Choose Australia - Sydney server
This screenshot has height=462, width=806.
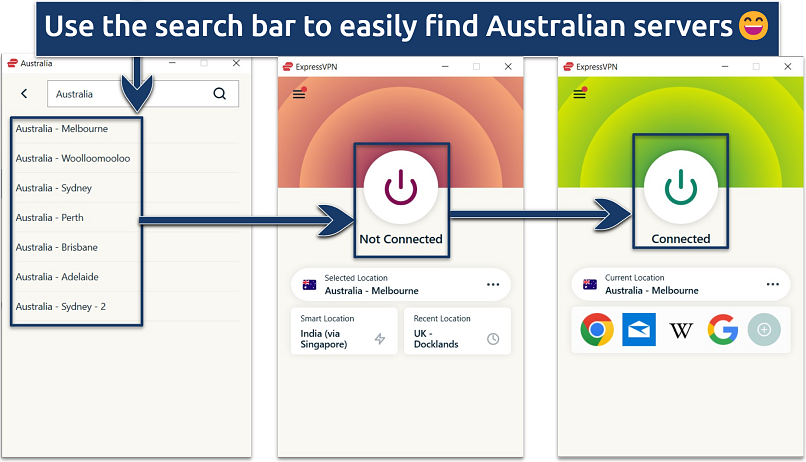pyautogui.click(x=53, y=188)
